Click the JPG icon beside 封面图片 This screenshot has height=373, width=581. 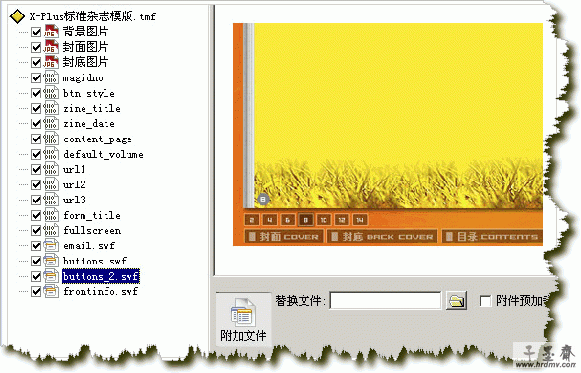(x=51, y=47)
